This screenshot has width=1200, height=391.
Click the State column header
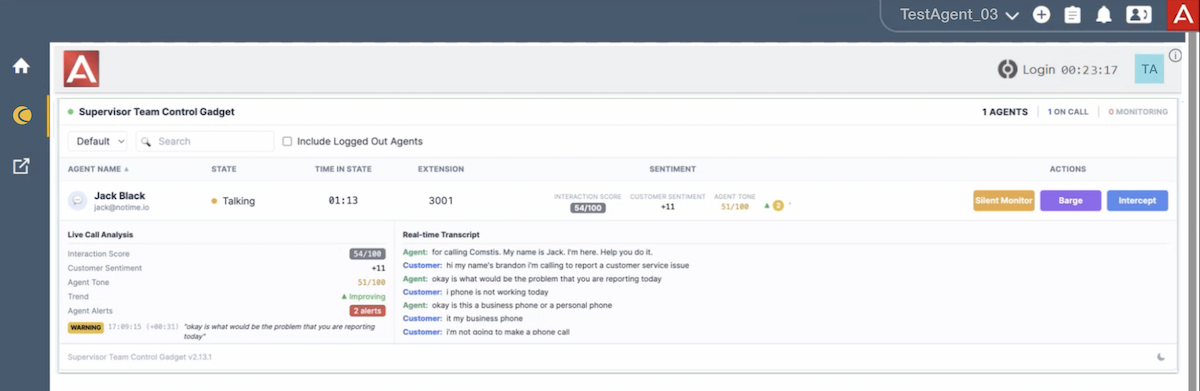(224, 169)
